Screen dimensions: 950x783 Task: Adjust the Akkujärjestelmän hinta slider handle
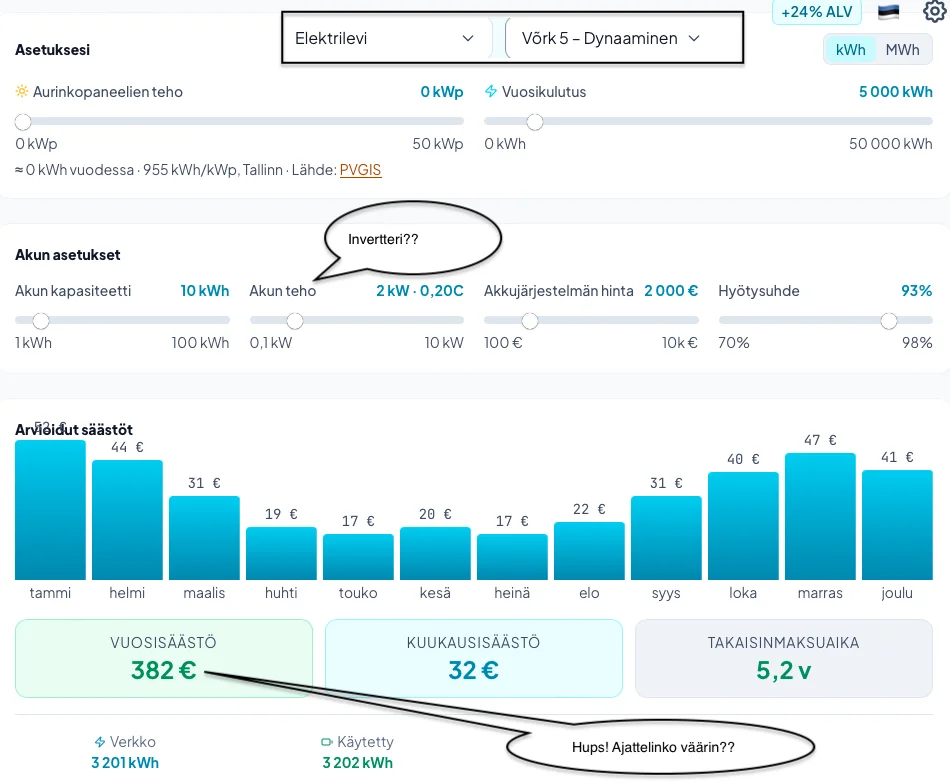(530, 321)
